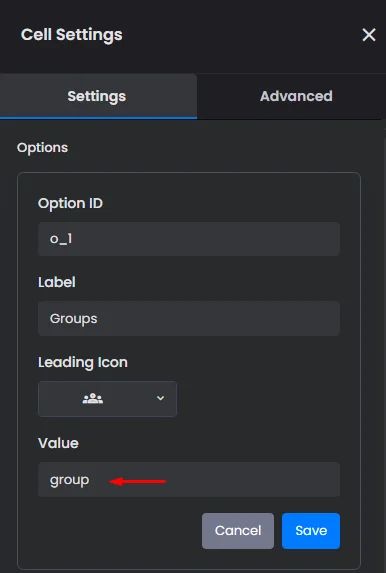Click the Value field containing group
Viewport: 386px width, 573px height.
(x=189, y=479)
